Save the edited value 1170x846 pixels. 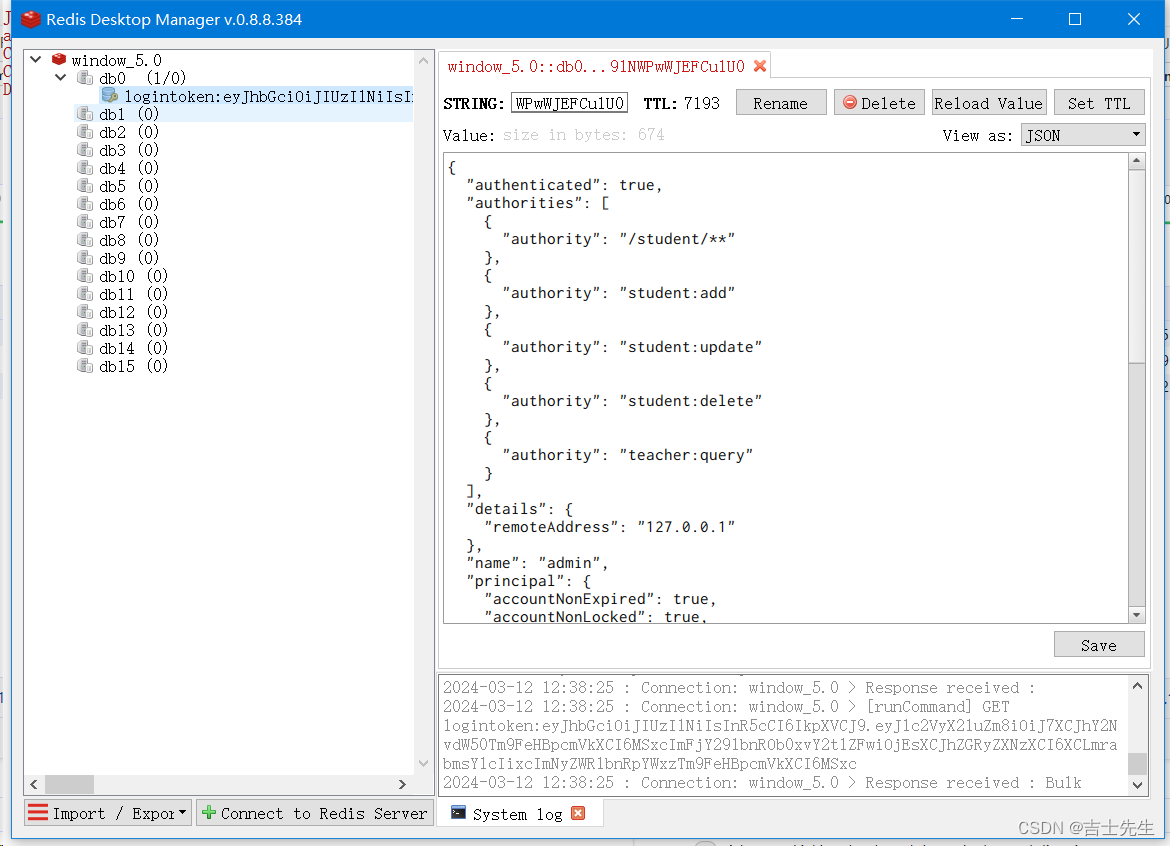tap(1099, 645)
